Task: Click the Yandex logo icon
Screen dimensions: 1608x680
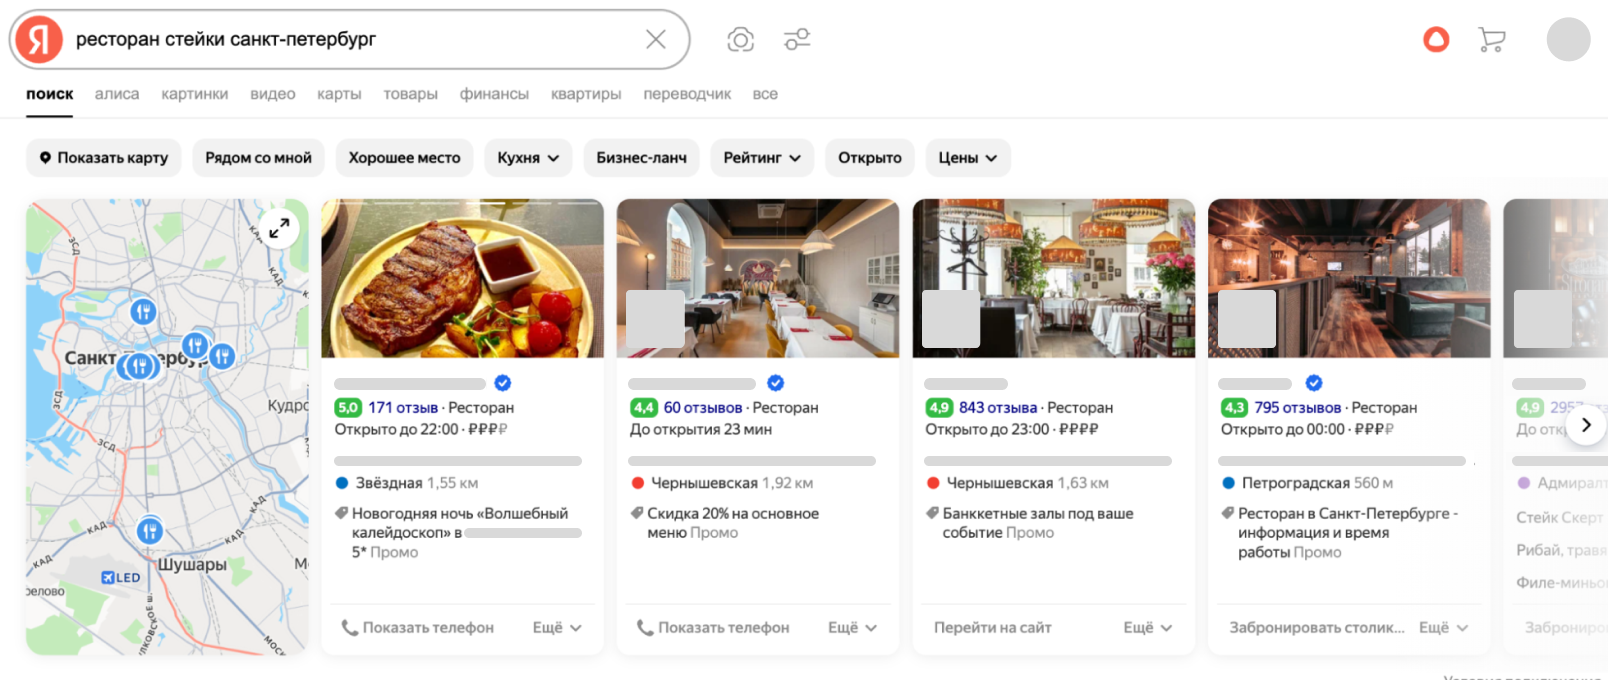Action: pos(39,39)
